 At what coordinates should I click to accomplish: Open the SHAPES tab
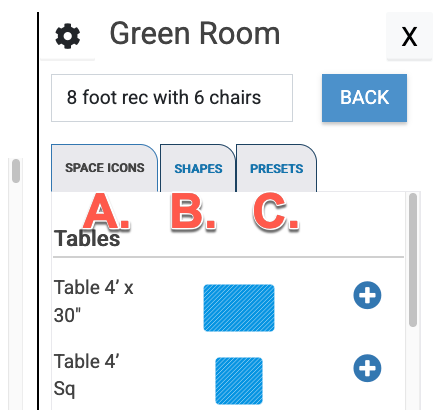pos(198,168)
